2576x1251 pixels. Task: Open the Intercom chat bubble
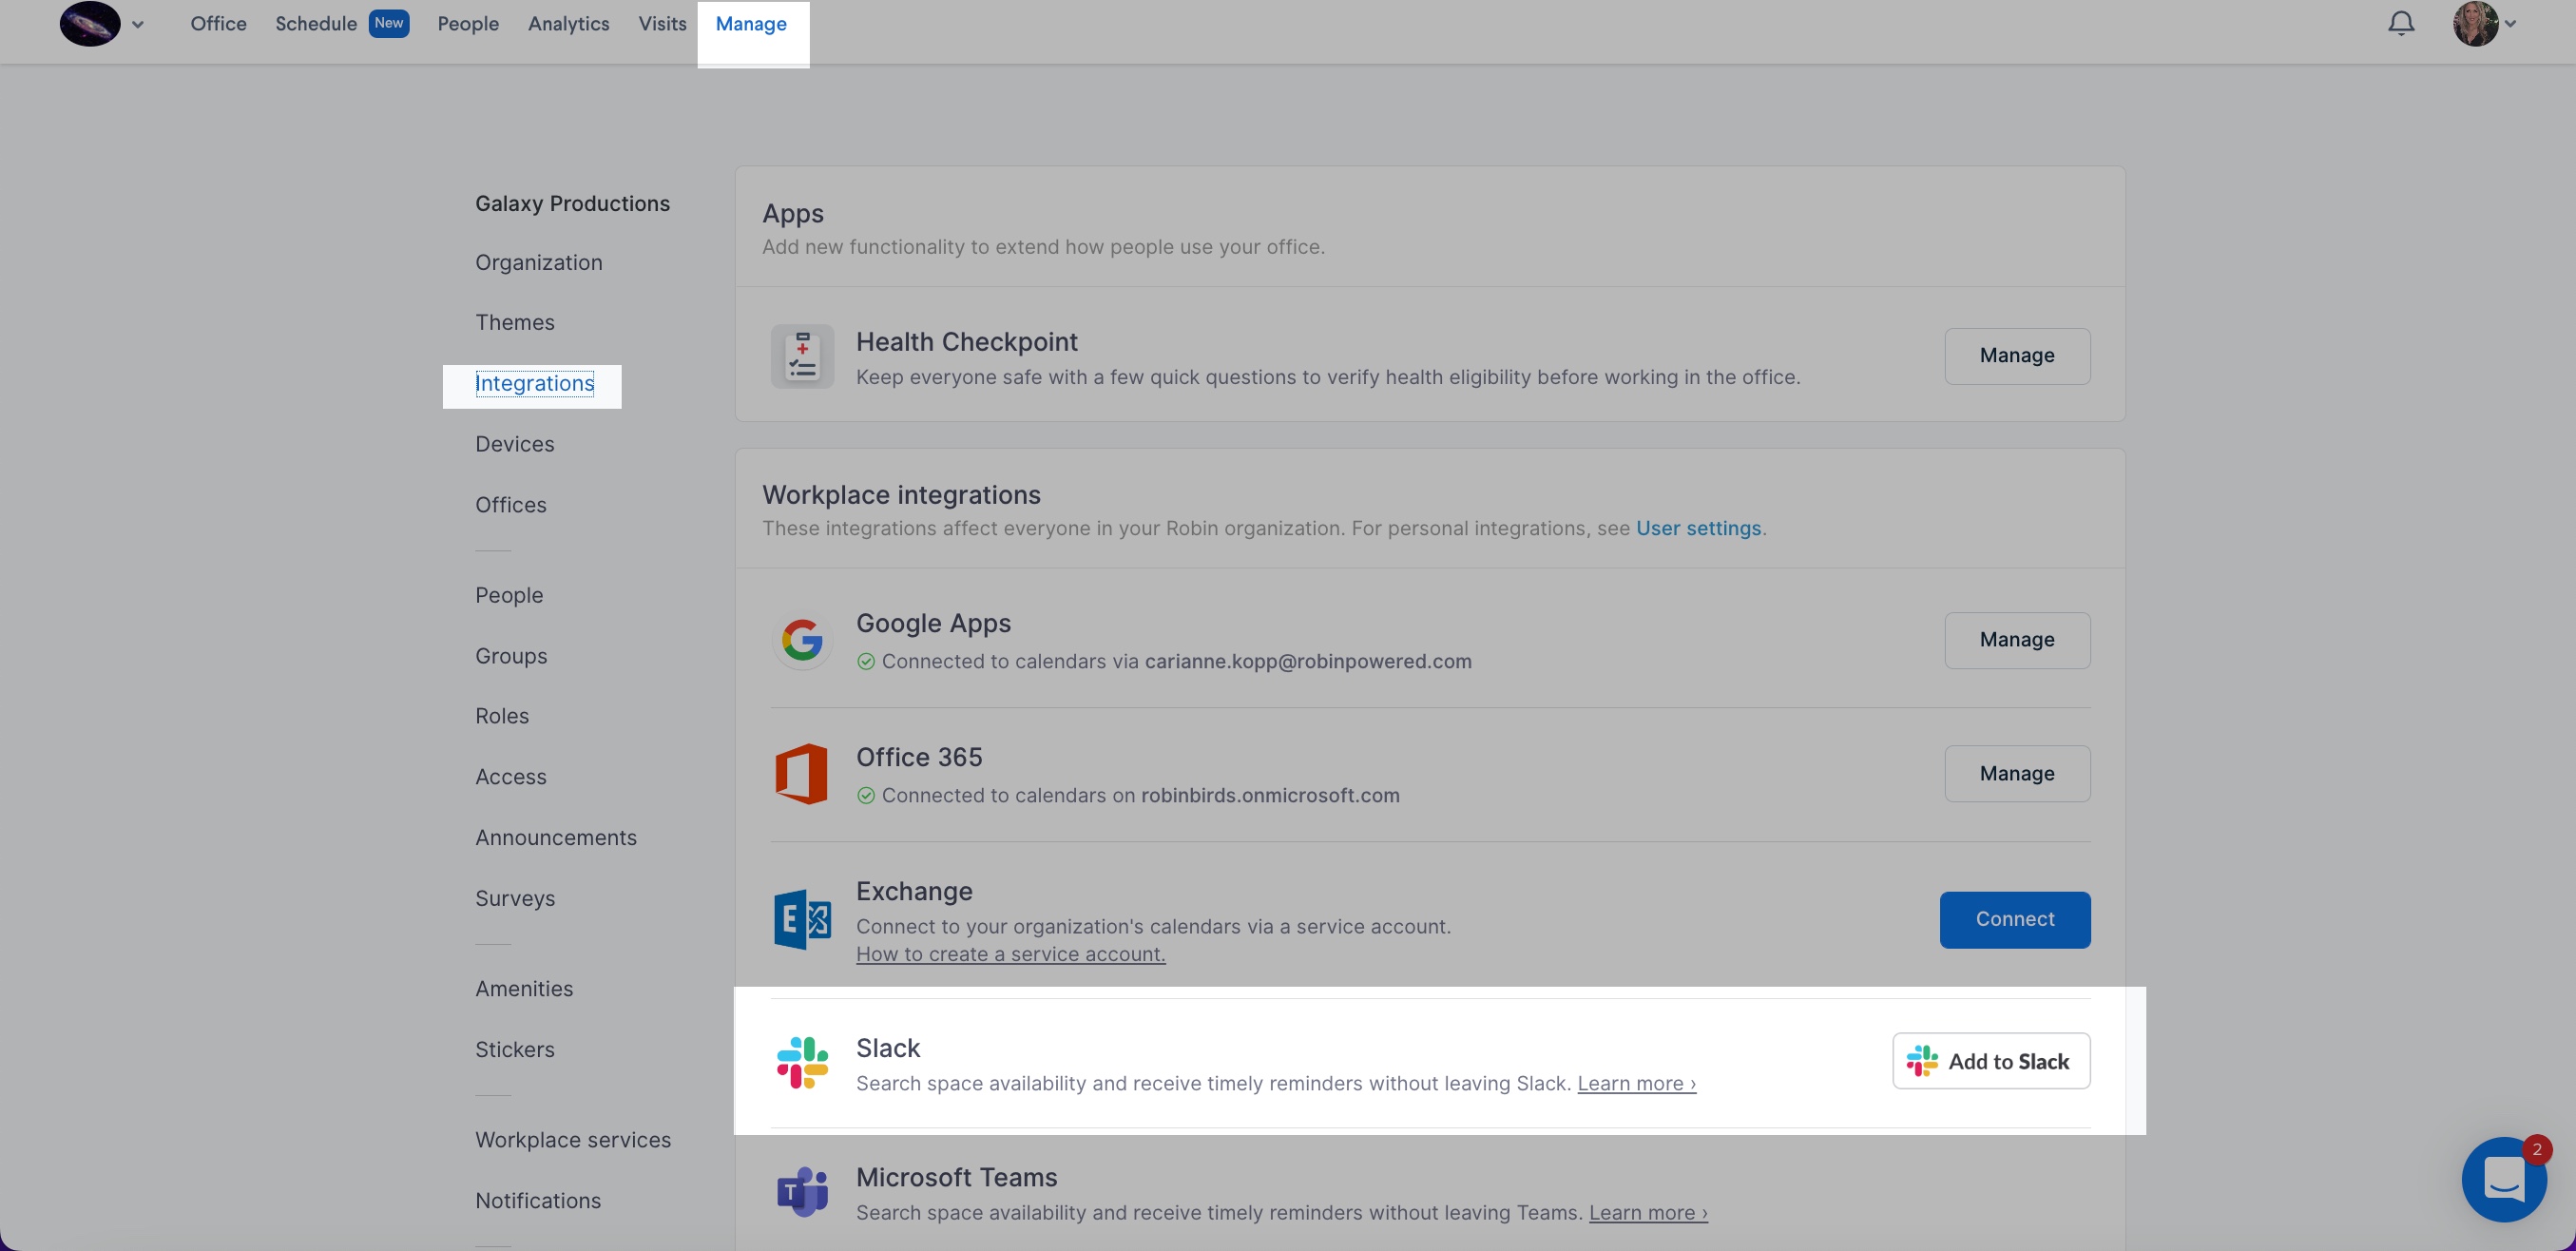click(2504, 1179)
